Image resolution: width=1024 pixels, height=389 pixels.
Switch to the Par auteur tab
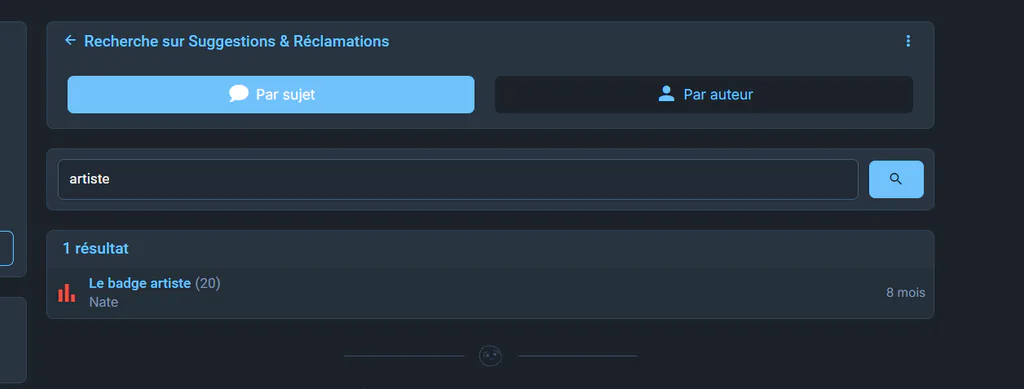pos(704,95)
